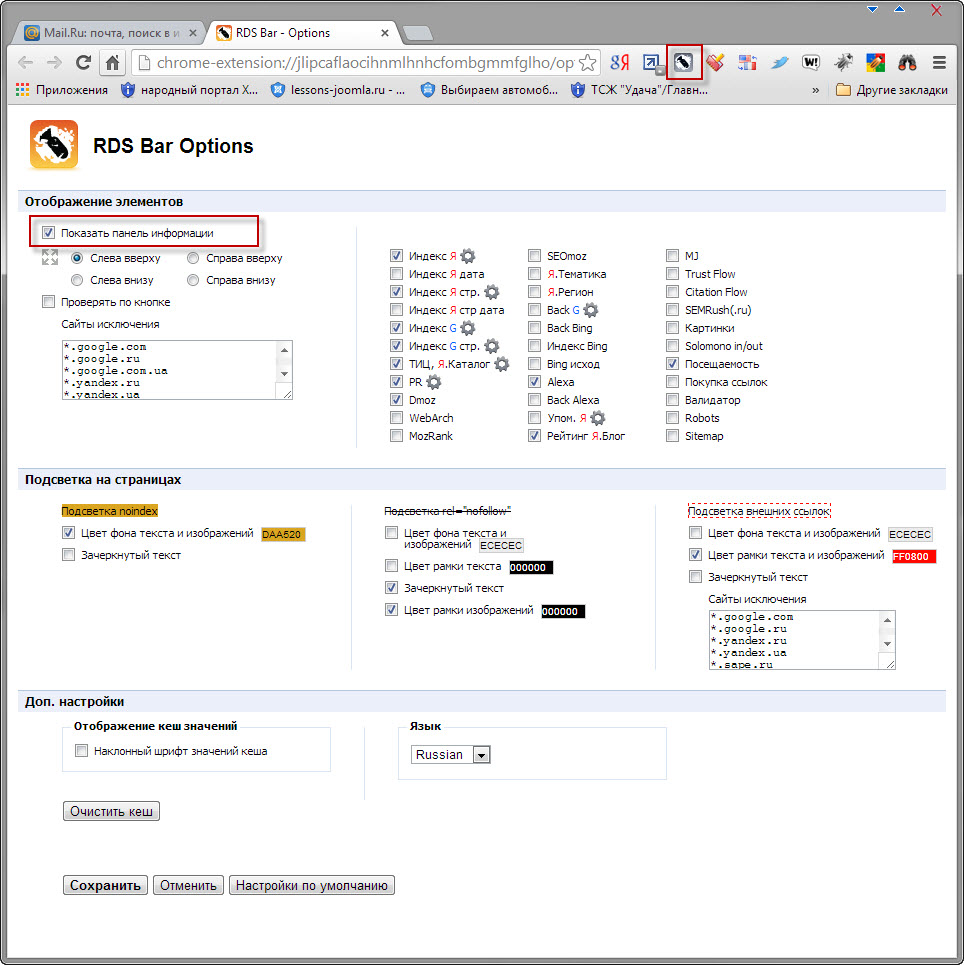Open a new browser tab
This screenshot has height=965, width=964.
click(417, 33)
